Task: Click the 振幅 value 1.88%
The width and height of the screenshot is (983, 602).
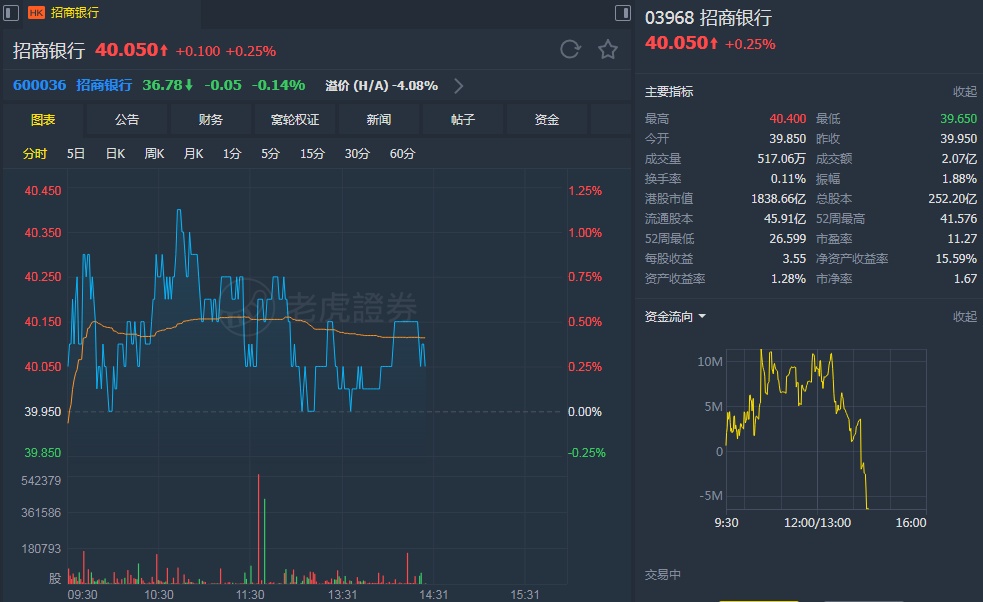Action: click(959, 179)
